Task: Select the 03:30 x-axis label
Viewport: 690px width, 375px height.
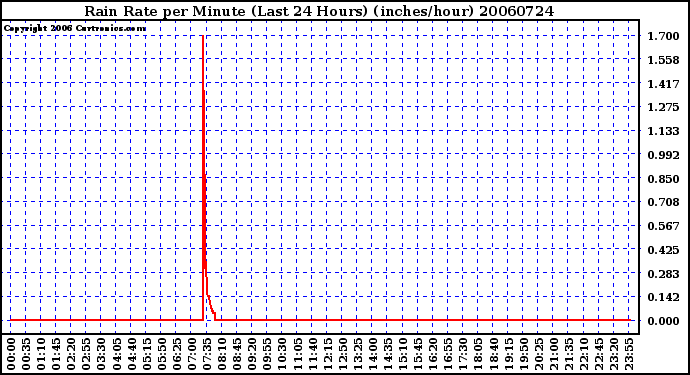Action: pos(101,355)
